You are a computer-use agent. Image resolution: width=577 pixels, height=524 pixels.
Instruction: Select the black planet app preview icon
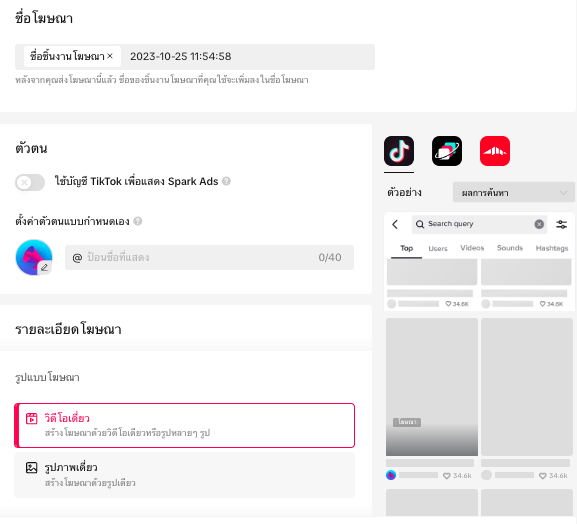click(447, 151)
